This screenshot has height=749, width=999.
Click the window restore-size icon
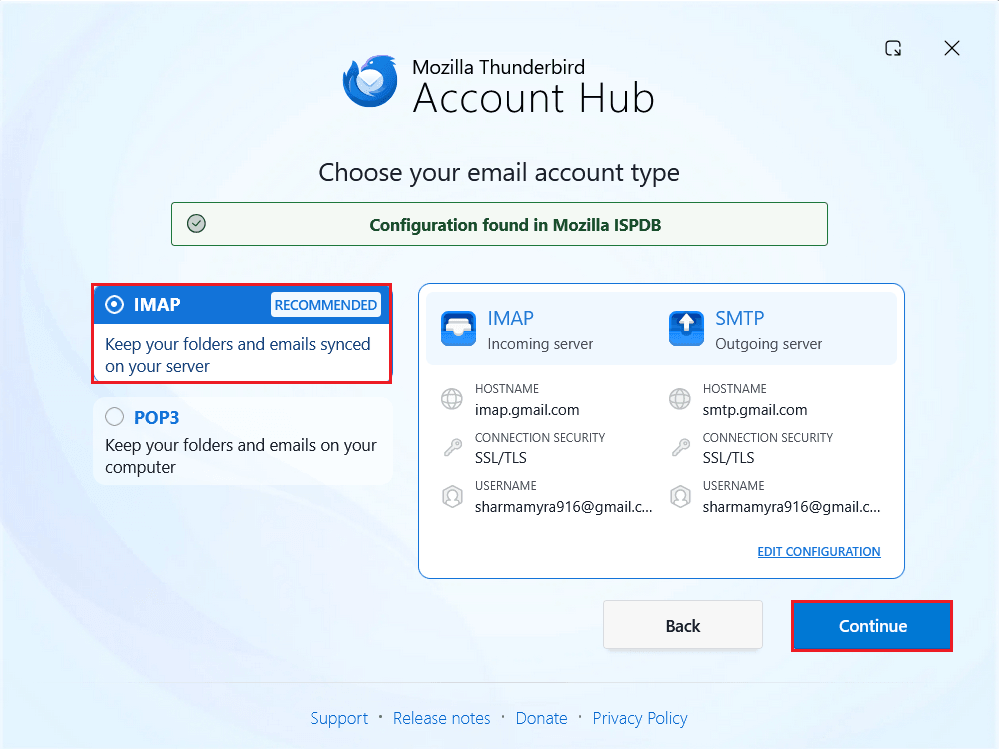coord(893,48)
